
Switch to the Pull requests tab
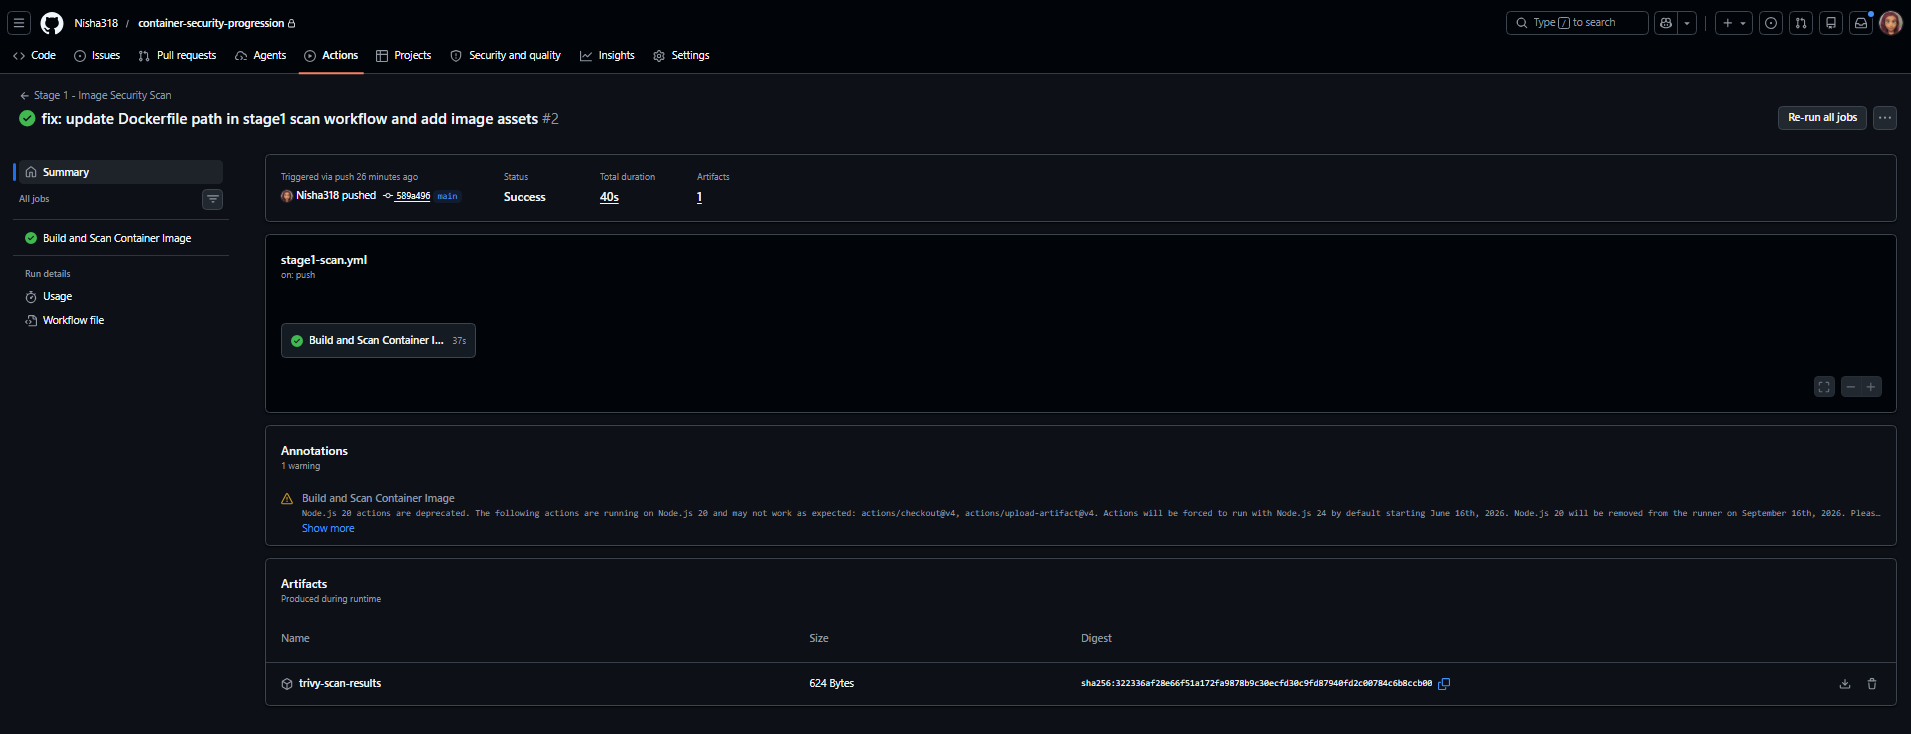coord(177,56)
